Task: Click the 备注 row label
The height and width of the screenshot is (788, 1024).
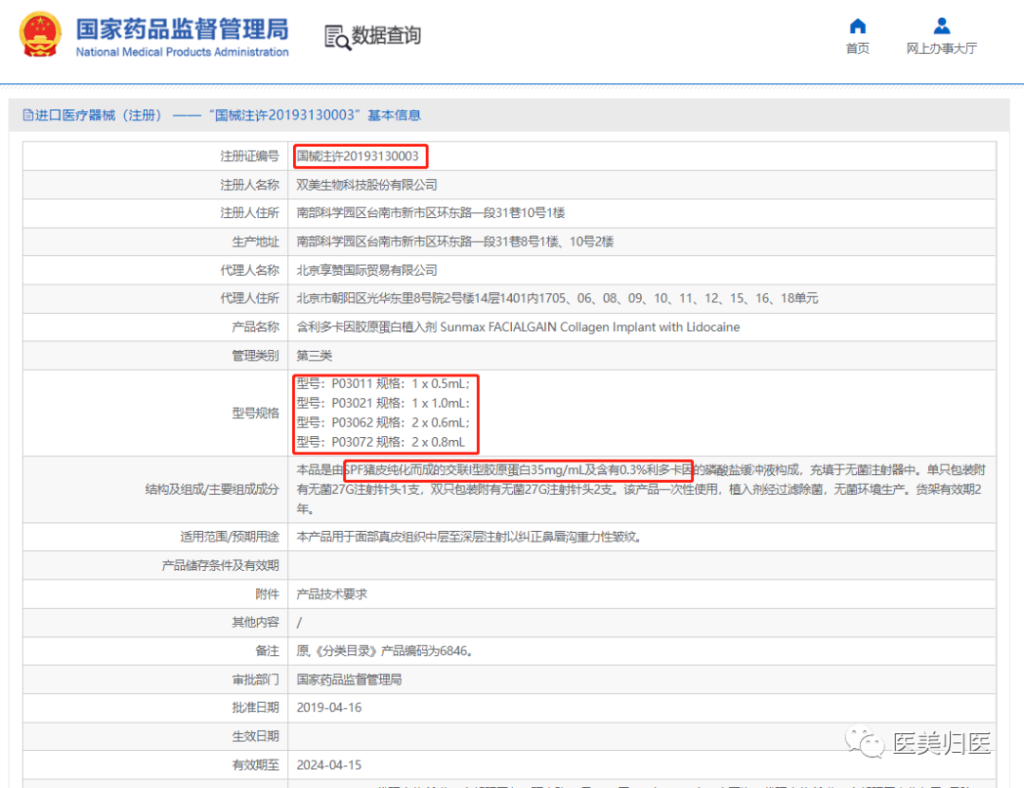Action: 267,651
